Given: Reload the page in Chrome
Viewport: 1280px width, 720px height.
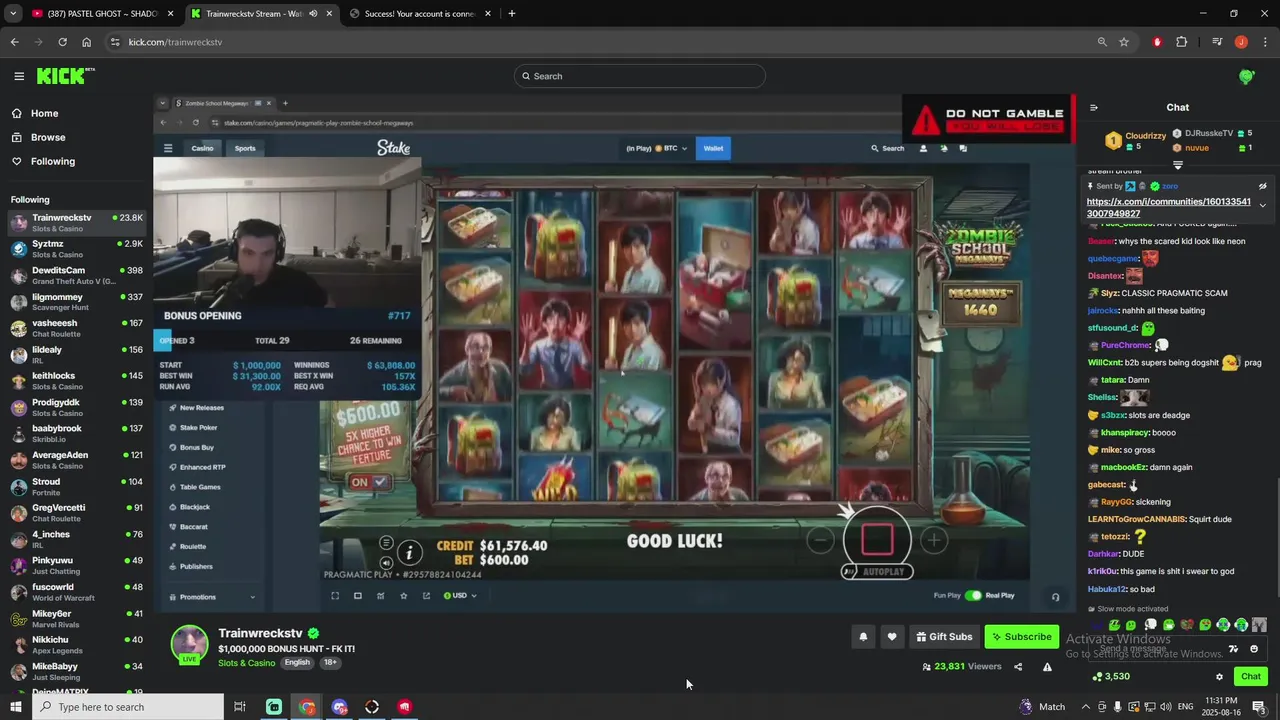Looking at the screenshot, I should [x=62, y=42].
